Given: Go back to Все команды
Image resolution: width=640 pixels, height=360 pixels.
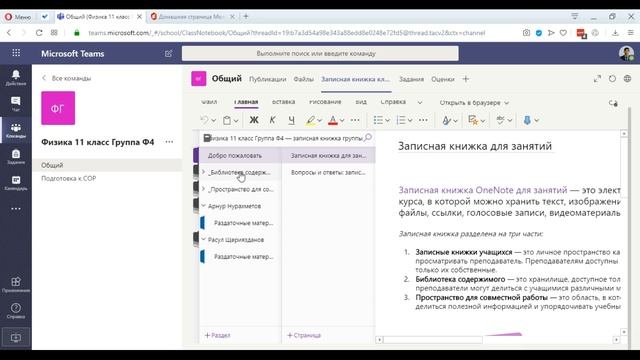Looking at the screenshot, I should [67, 78].
